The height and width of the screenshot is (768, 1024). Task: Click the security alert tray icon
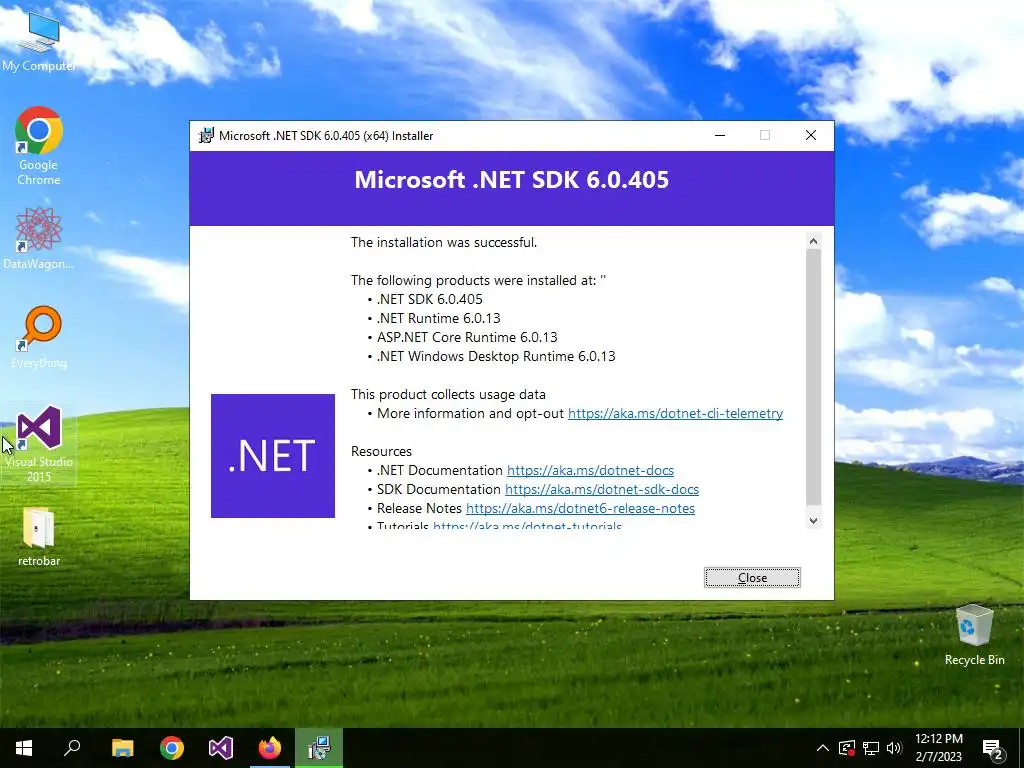846,748
